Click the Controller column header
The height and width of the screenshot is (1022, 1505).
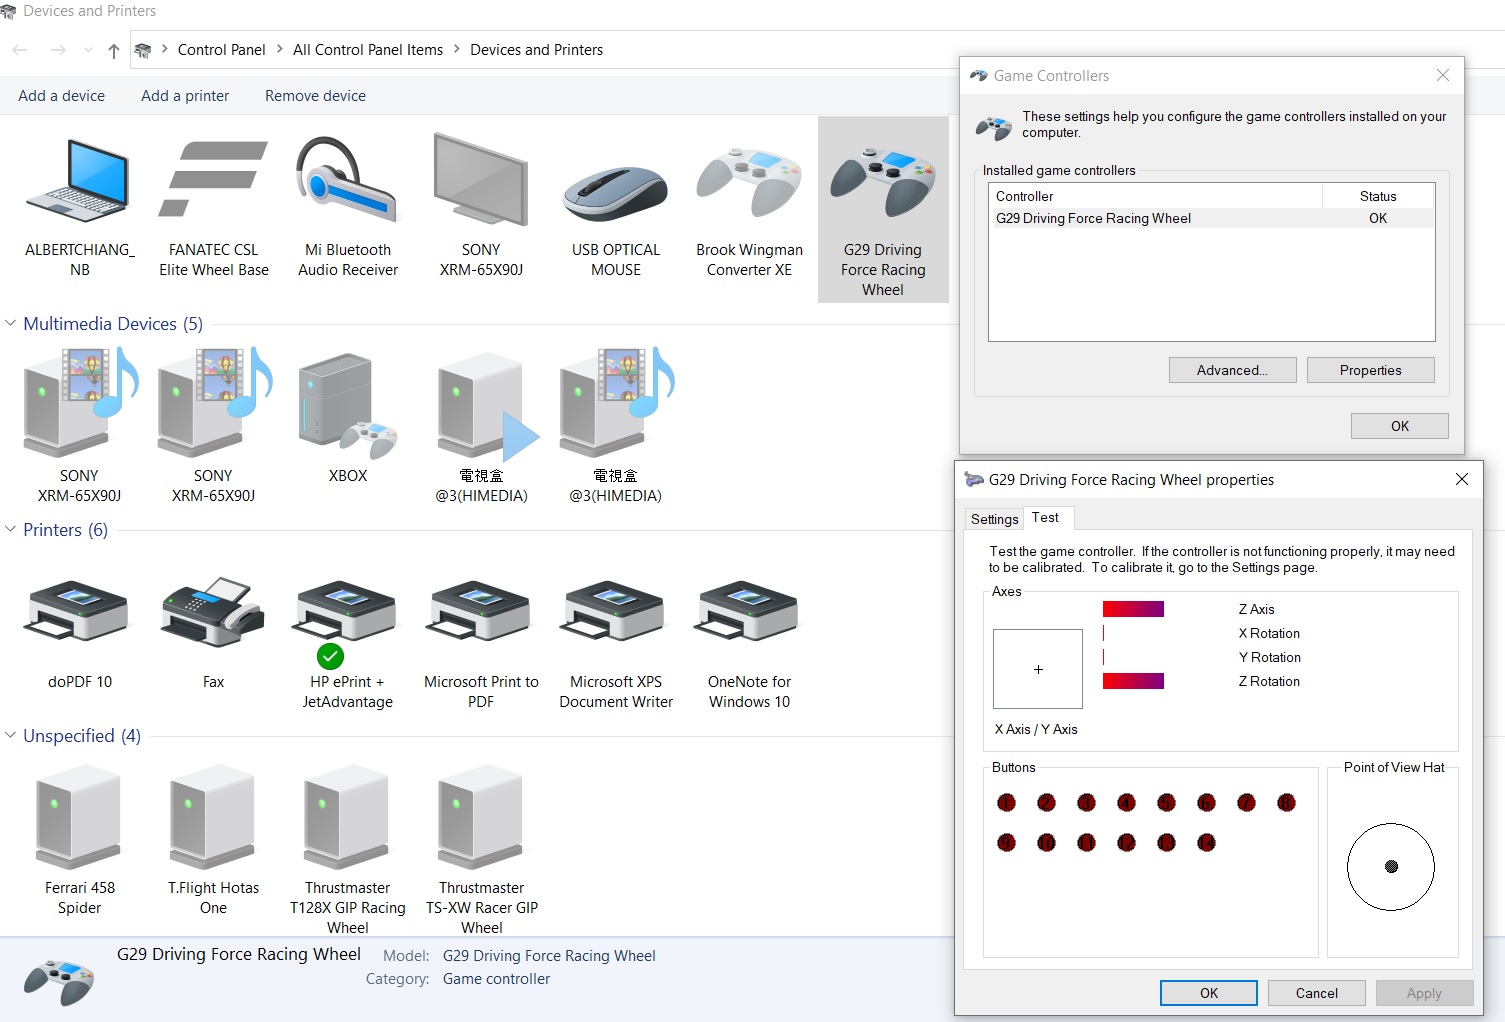tap(1155, 196)
